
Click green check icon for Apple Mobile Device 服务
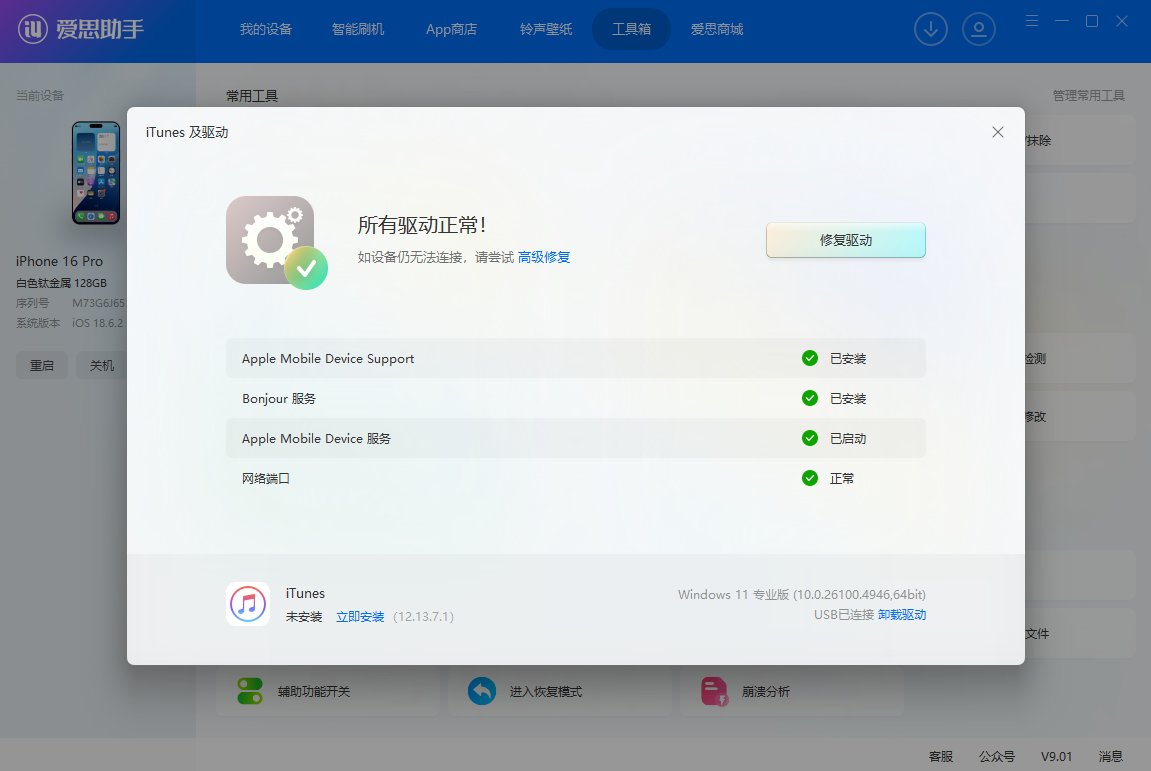click(x=810, y=438)
